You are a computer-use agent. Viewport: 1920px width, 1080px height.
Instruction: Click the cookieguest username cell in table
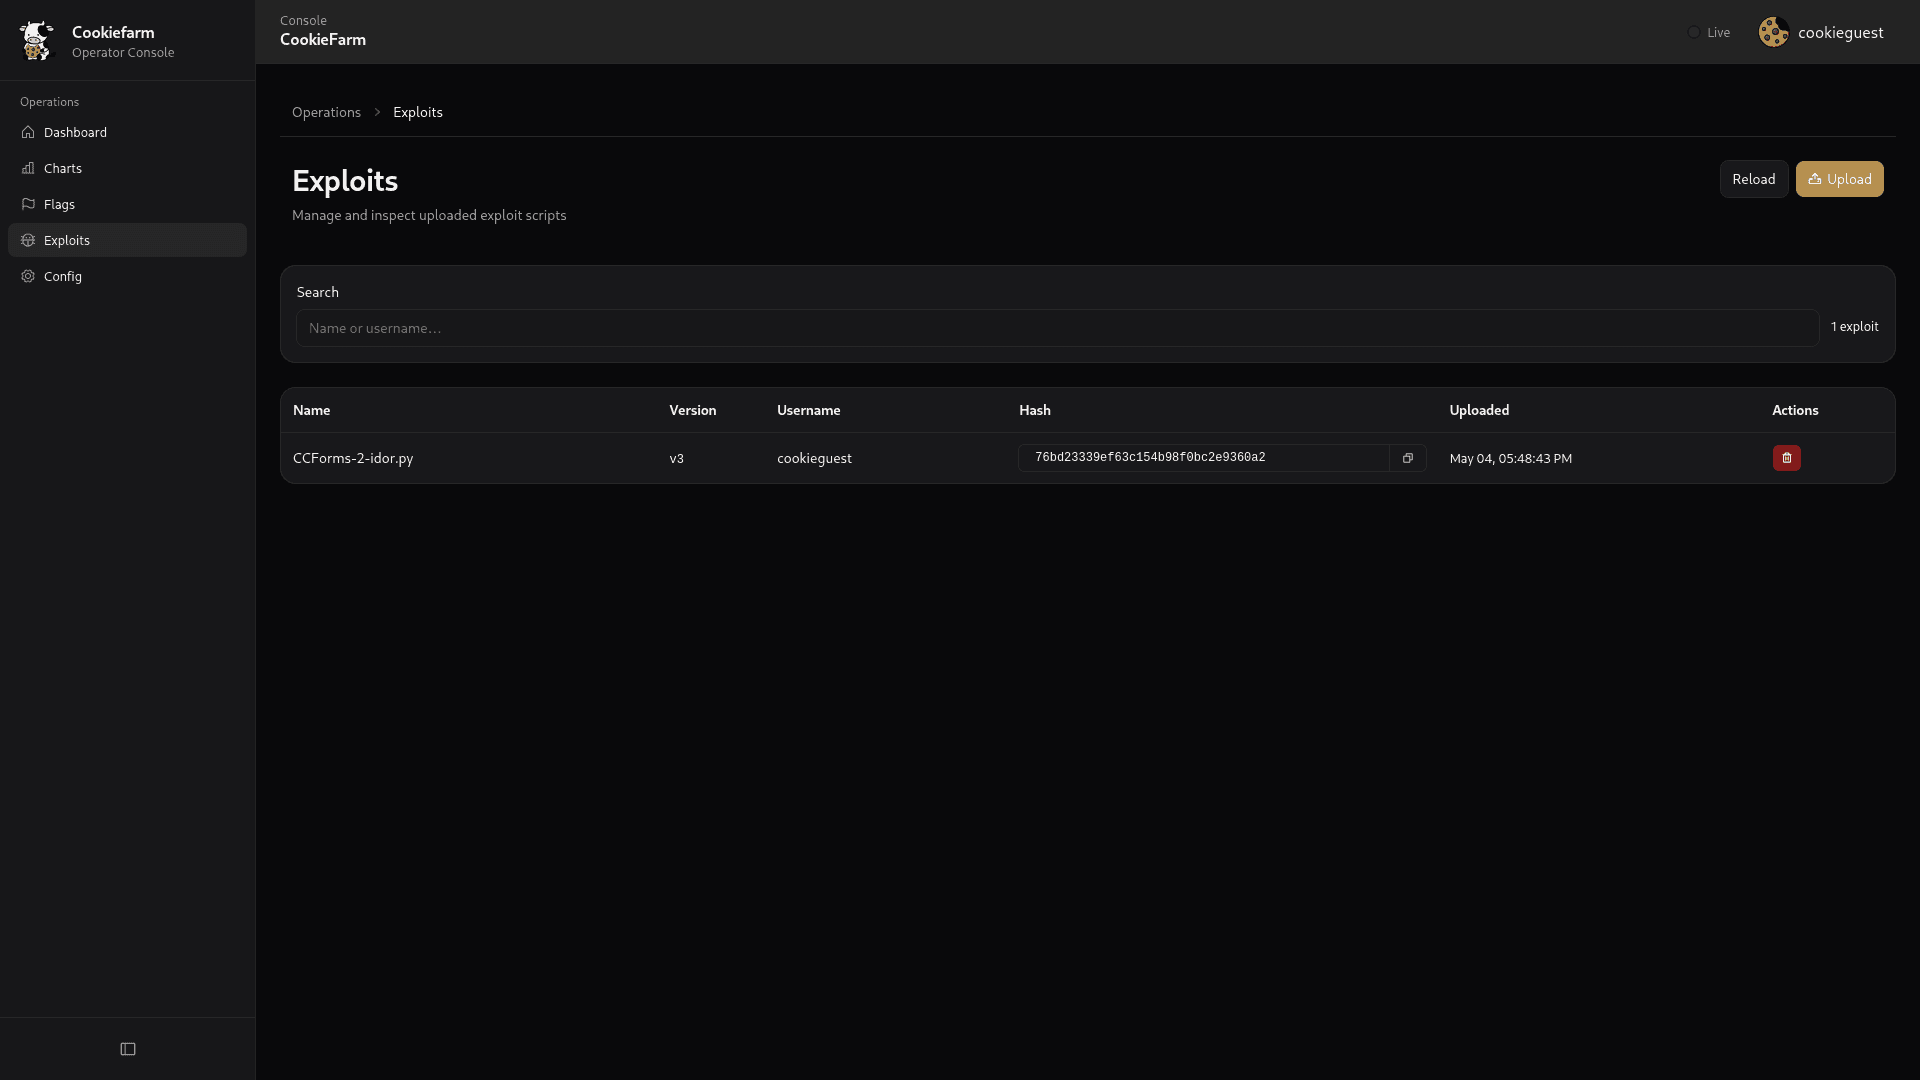pos(814,458)
